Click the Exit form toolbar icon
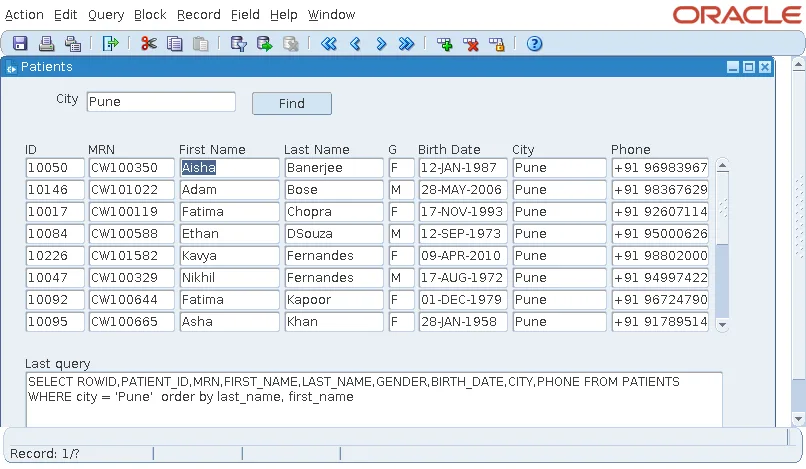The width and height of the screenshot is (806, 469). click(110, 44)
